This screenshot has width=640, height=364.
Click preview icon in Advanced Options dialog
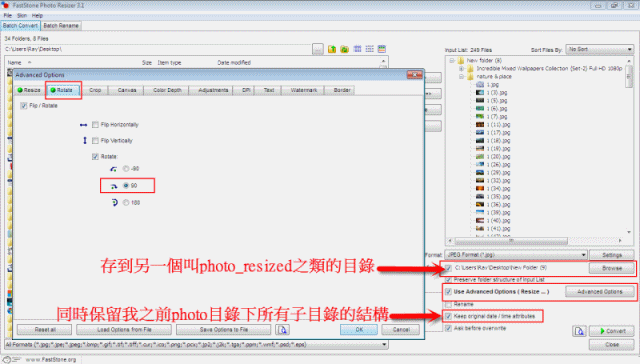click(x=283, y=330)
